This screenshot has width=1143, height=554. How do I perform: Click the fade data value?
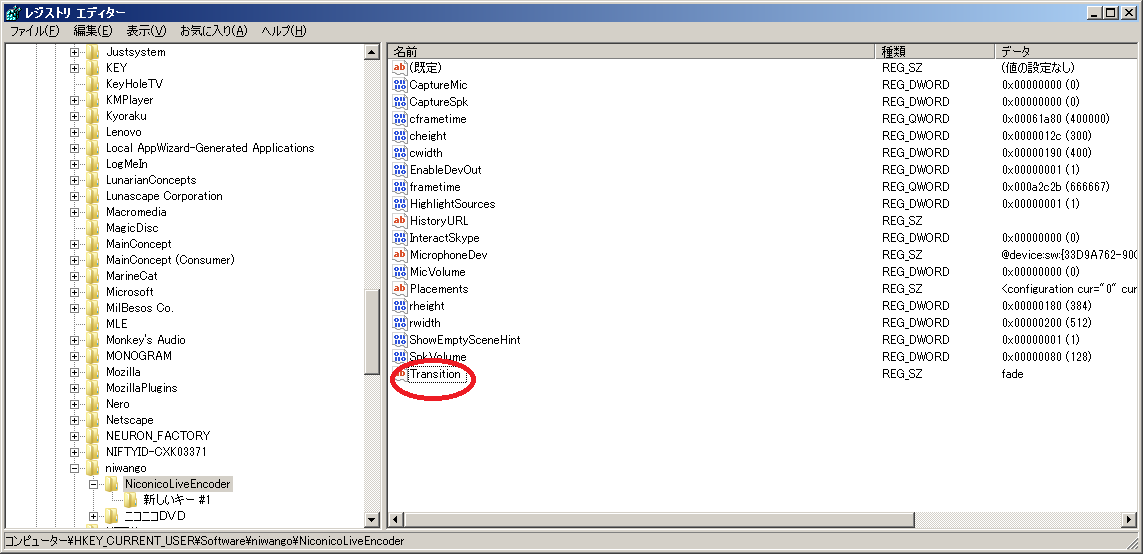point(1013,374)
